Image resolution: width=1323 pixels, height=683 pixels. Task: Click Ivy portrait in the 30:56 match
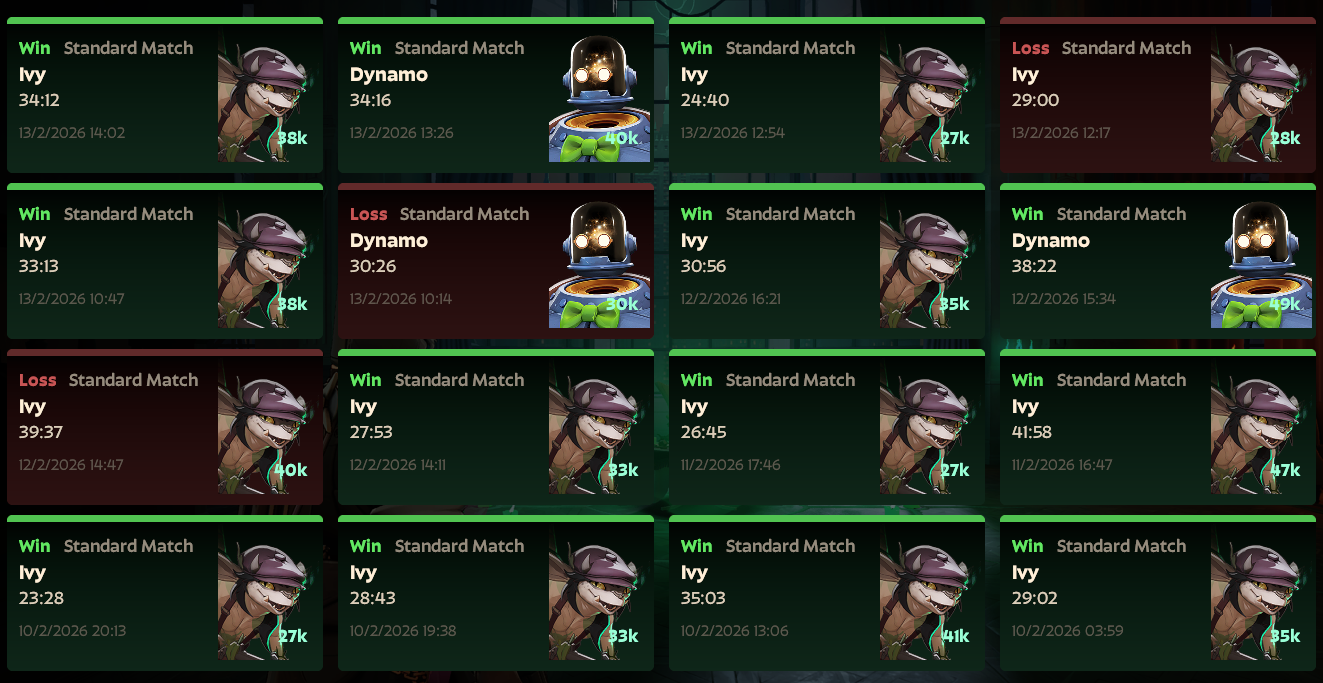tap(929, 264)
